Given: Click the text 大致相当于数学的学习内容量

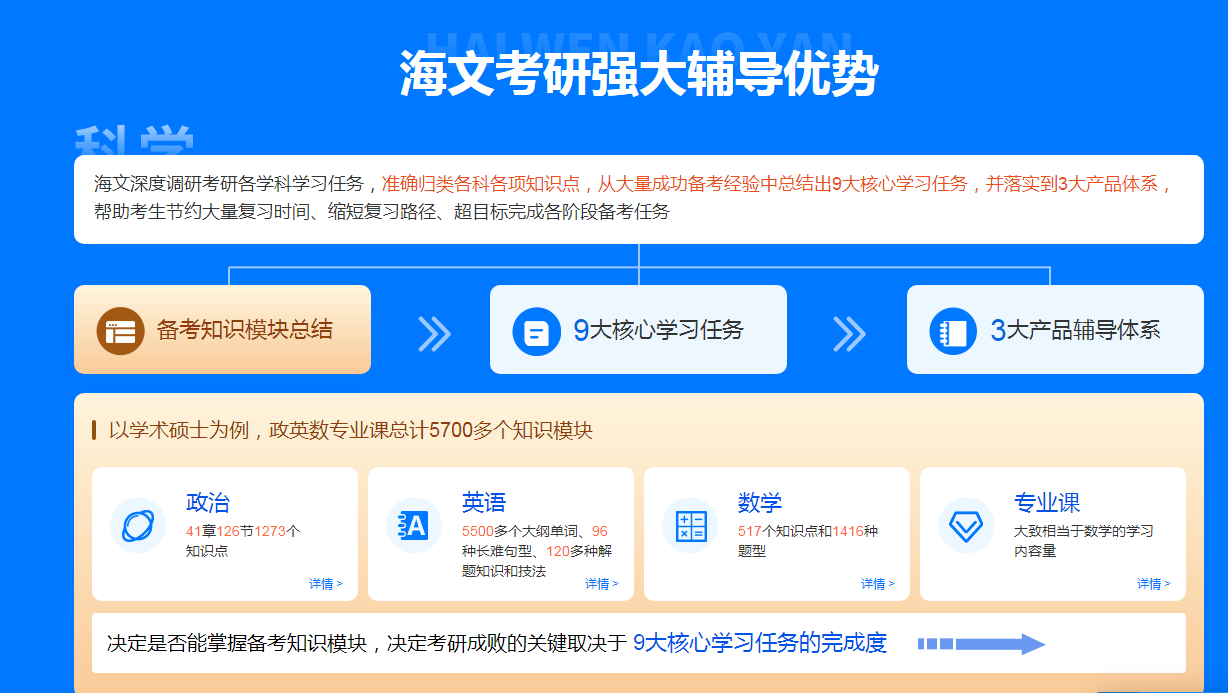Looking at the screenshot, I should tap(1084, 541).
